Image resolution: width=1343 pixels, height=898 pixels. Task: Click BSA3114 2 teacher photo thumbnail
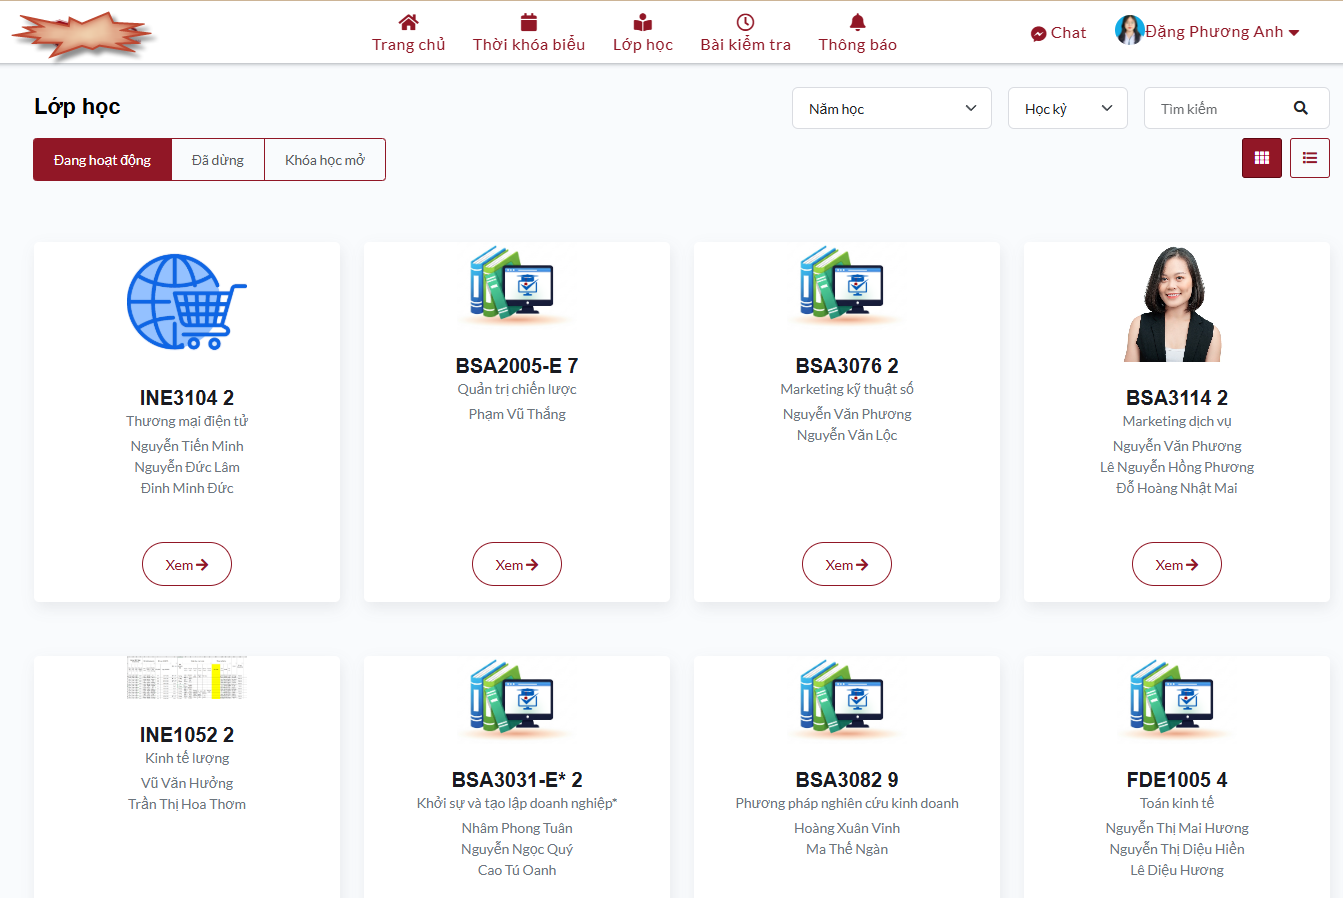click(1176, 304)
